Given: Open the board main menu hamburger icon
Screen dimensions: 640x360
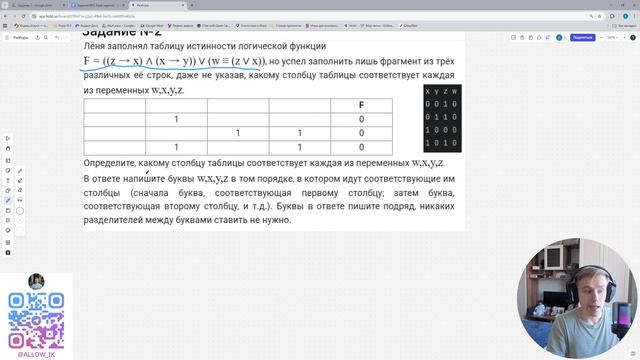Looking at the screenshot, I should tap(7, 38).
